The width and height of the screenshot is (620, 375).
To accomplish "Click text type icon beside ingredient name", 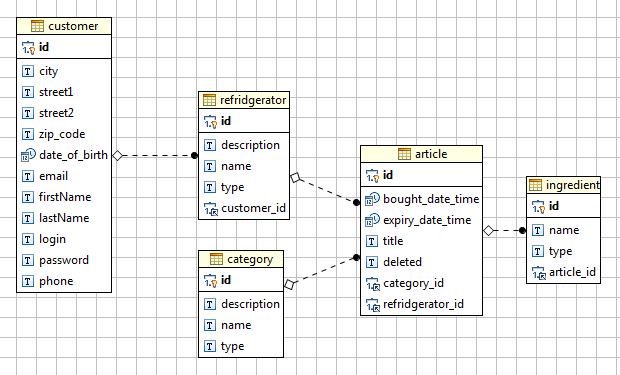I will [x=537, y=230].
